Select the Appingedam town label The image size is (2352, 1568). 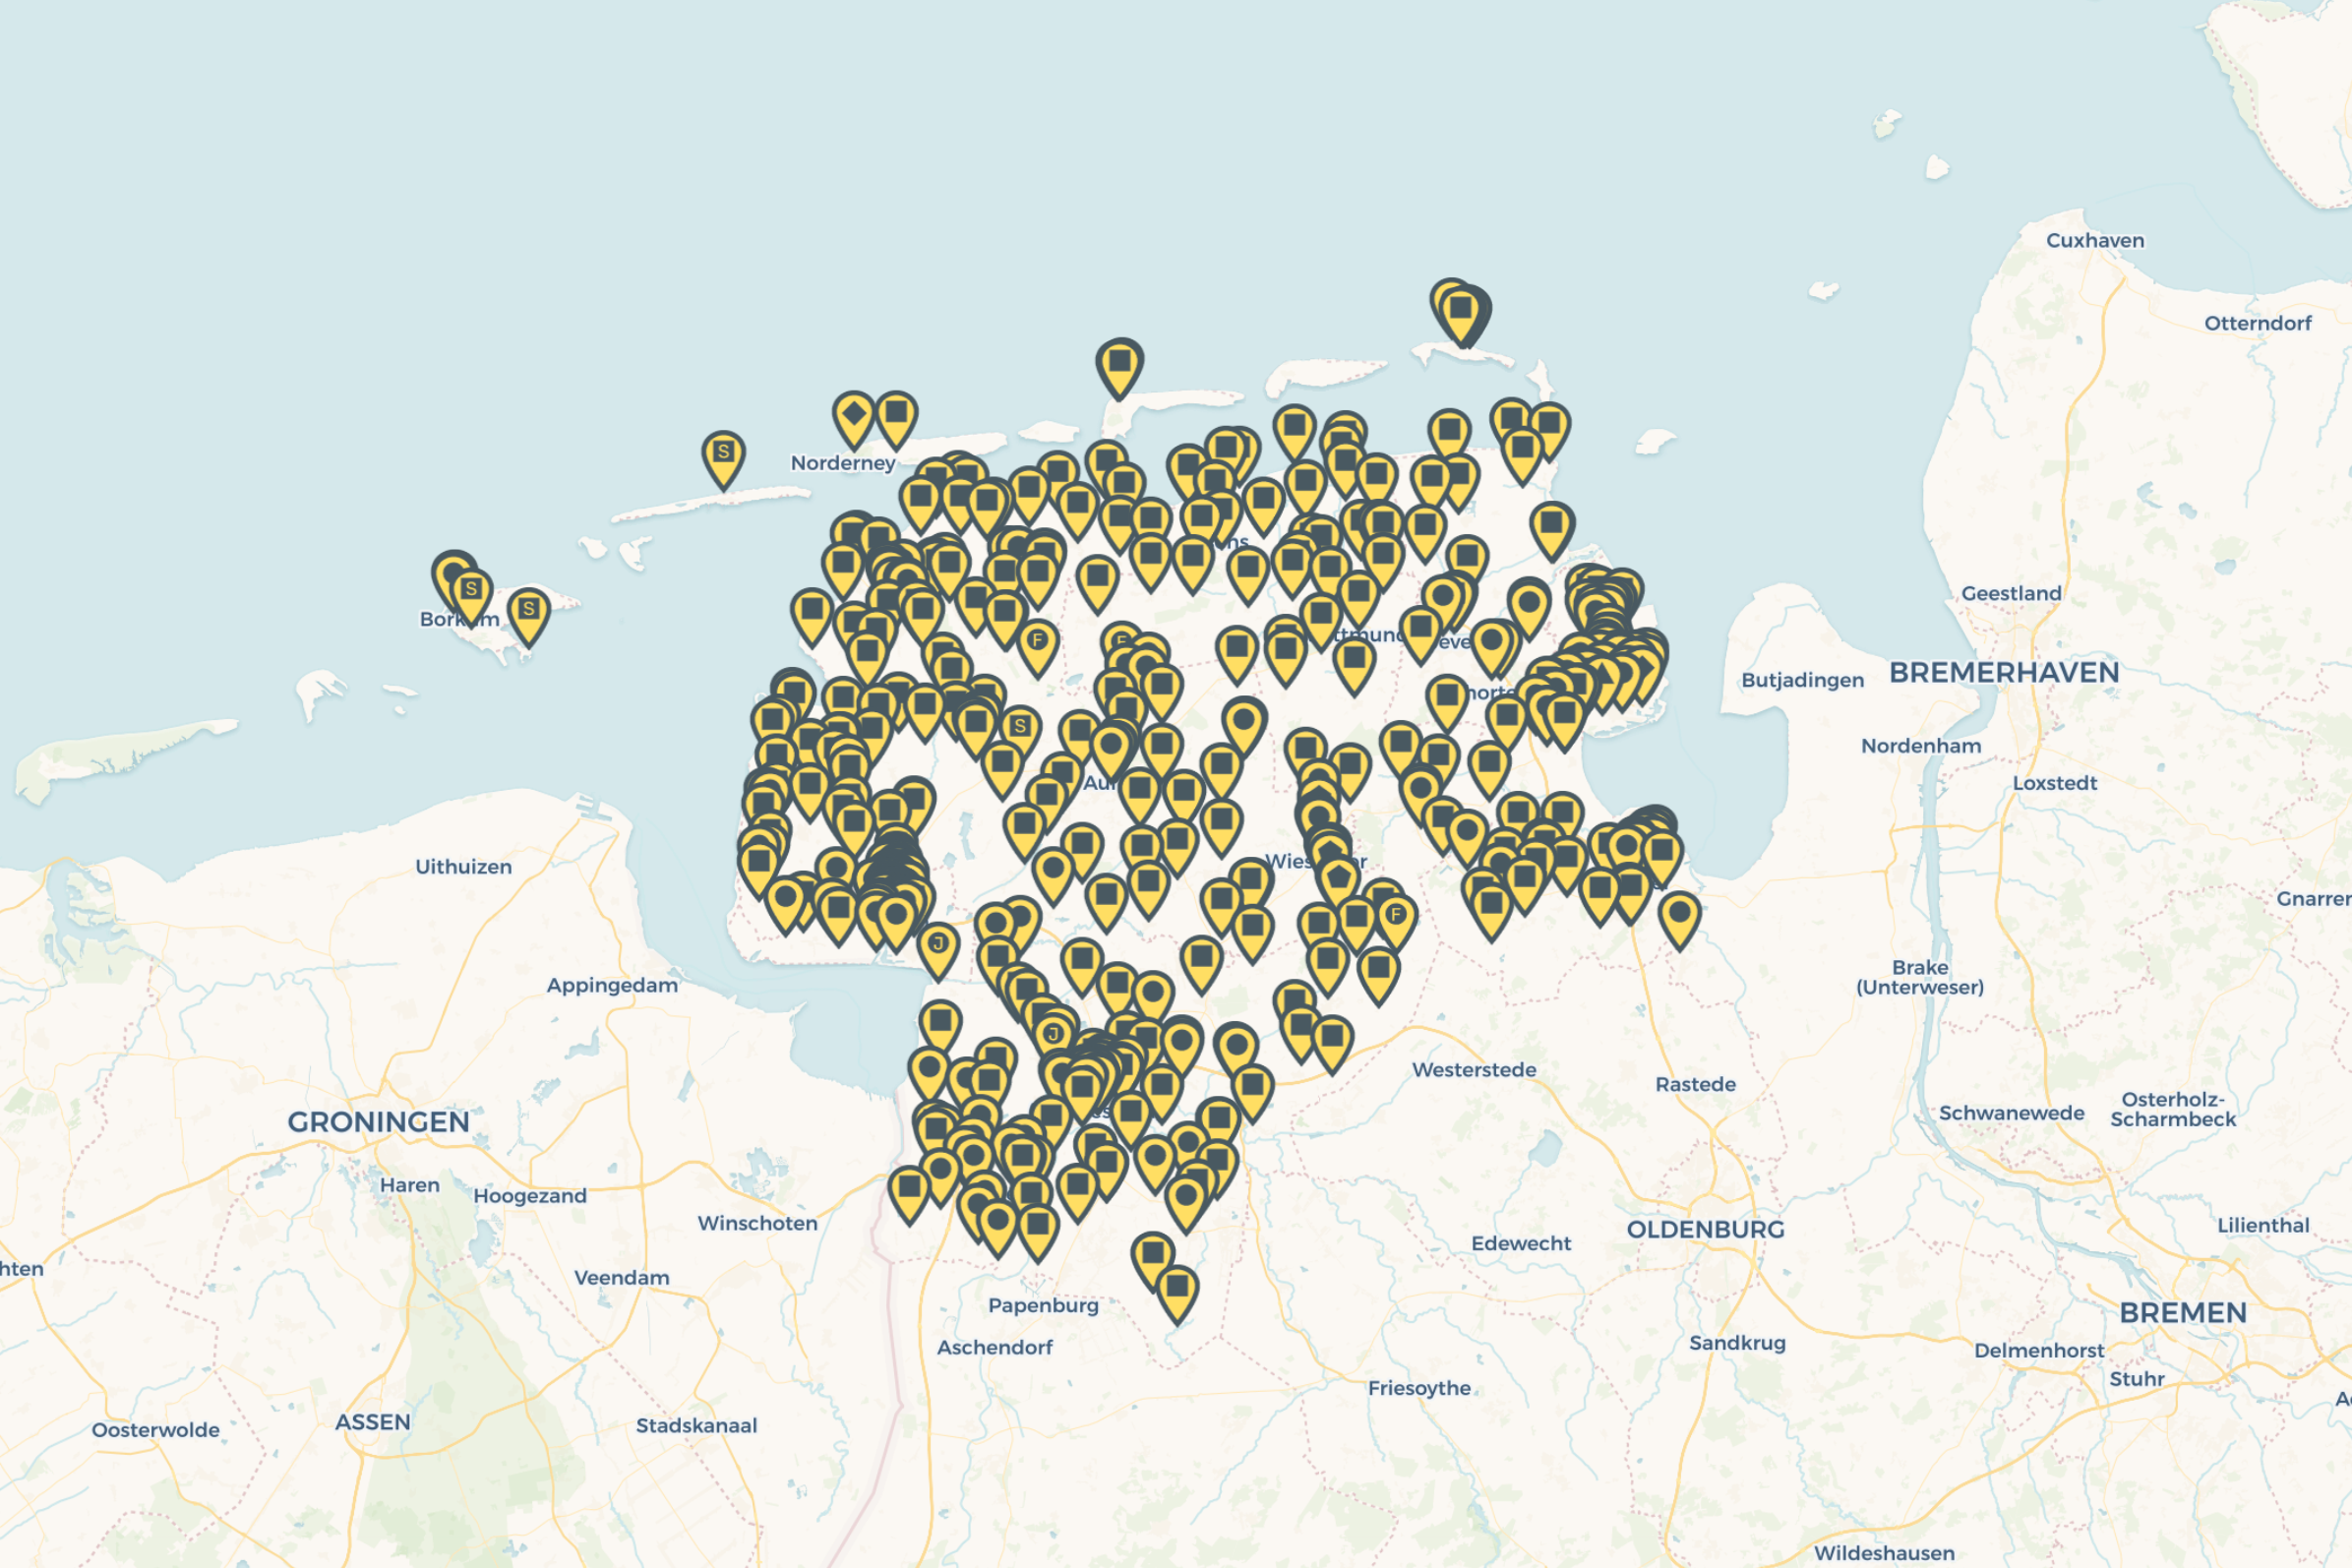(x=612, y=986)
